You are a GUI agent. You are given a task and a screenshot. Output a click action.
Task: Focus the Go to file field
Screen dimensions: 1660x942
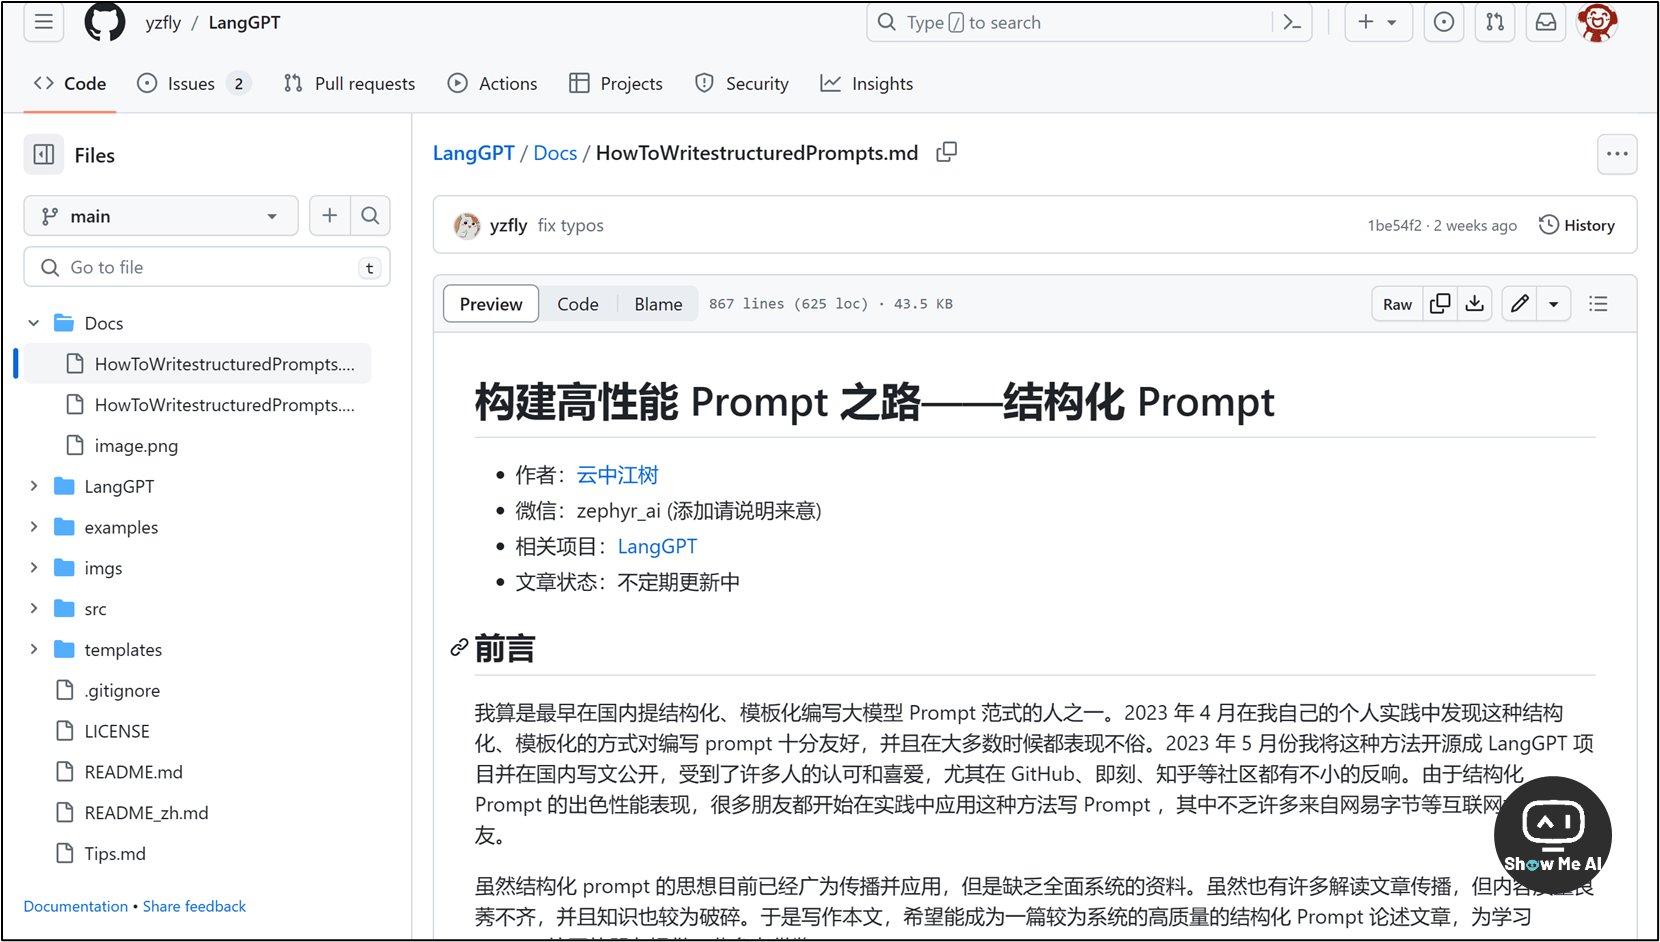tap(207, 267)
